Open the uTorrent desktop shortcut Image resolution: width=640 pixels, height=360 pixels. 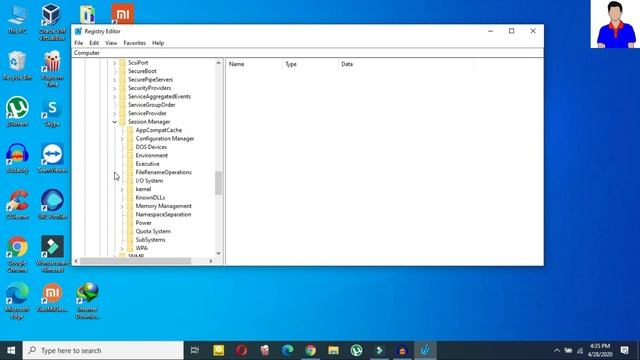(x=17, y=111)
